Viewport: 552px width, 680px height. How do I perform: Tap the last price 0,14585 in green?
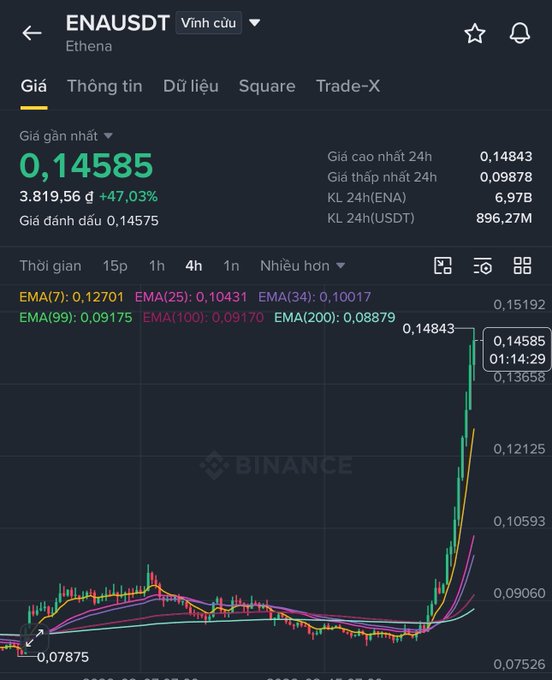pos(86,166)
